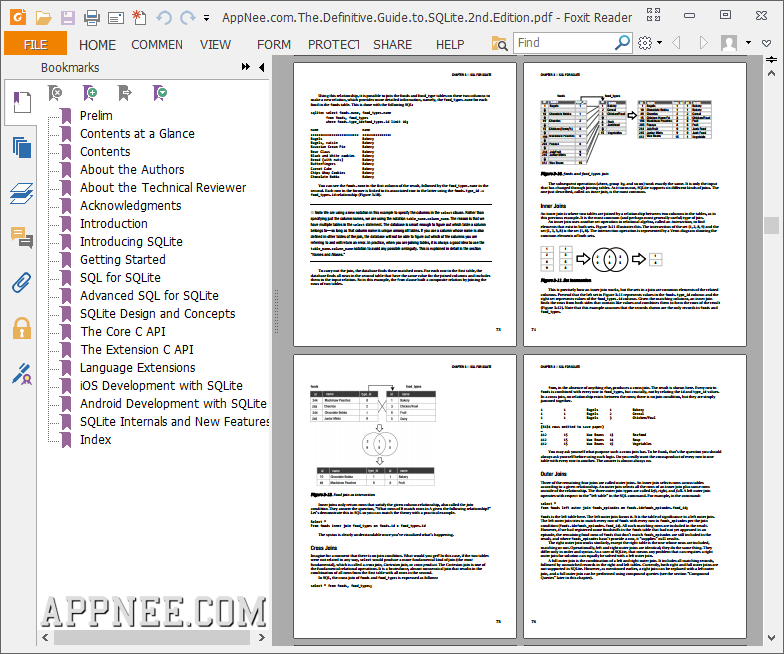Image resolution: width=784 pixels, height=654 pixels.
Task: Select SQLite Design and Concepts bookmark
Action: tap(158, 314)
